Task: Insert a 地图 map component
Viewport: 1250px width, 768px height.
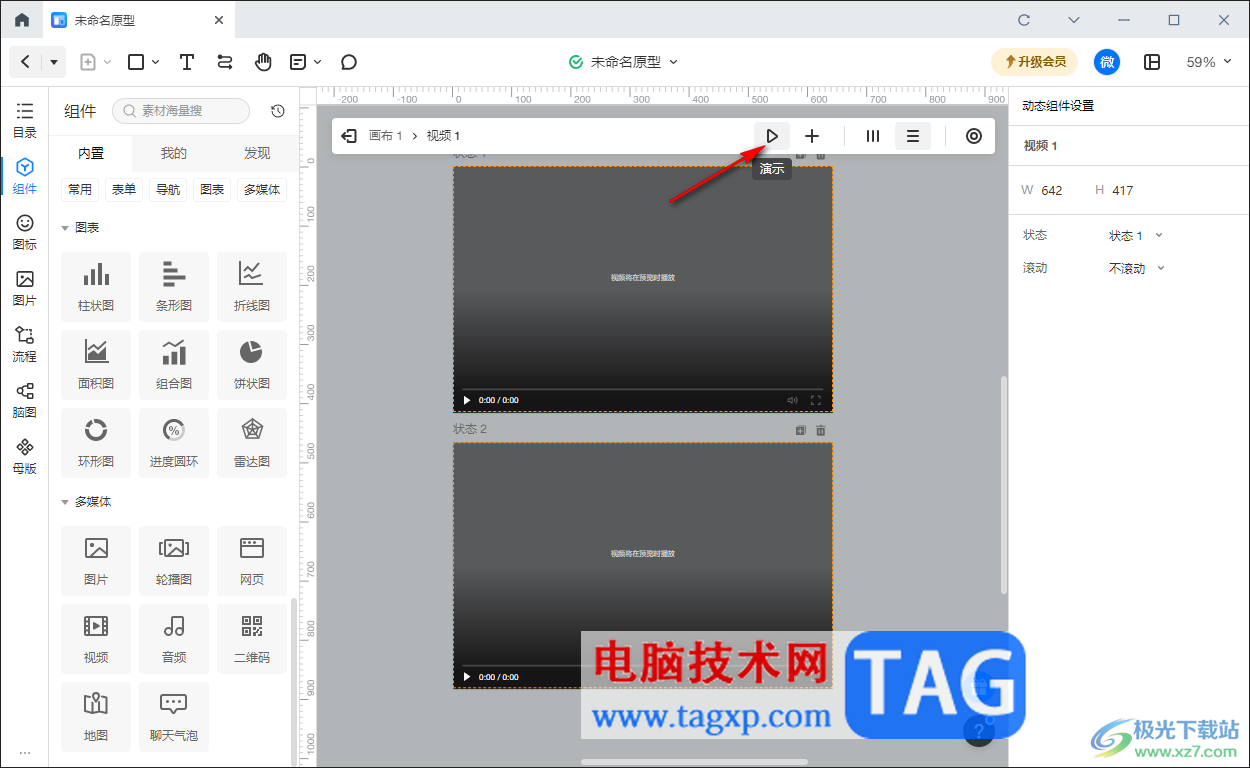Action: pos(96,717)
